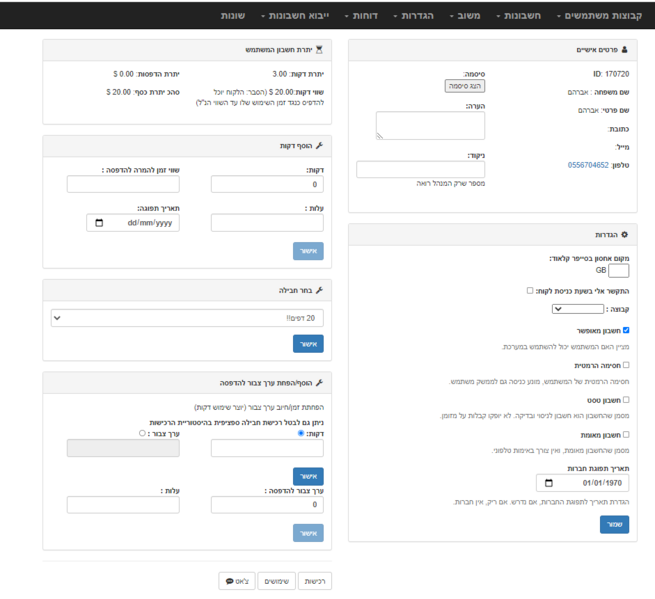Screen dimensions: 655x599
Task: Click the wrench icon beside הוסף/הפחת ערך צבור להדפסה
Action: [319, 383]
